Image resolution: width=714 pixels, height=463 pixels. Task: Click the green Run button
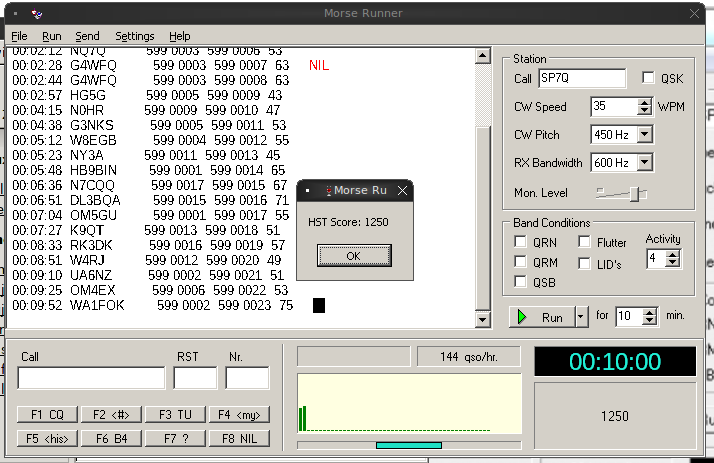[542, 317]
